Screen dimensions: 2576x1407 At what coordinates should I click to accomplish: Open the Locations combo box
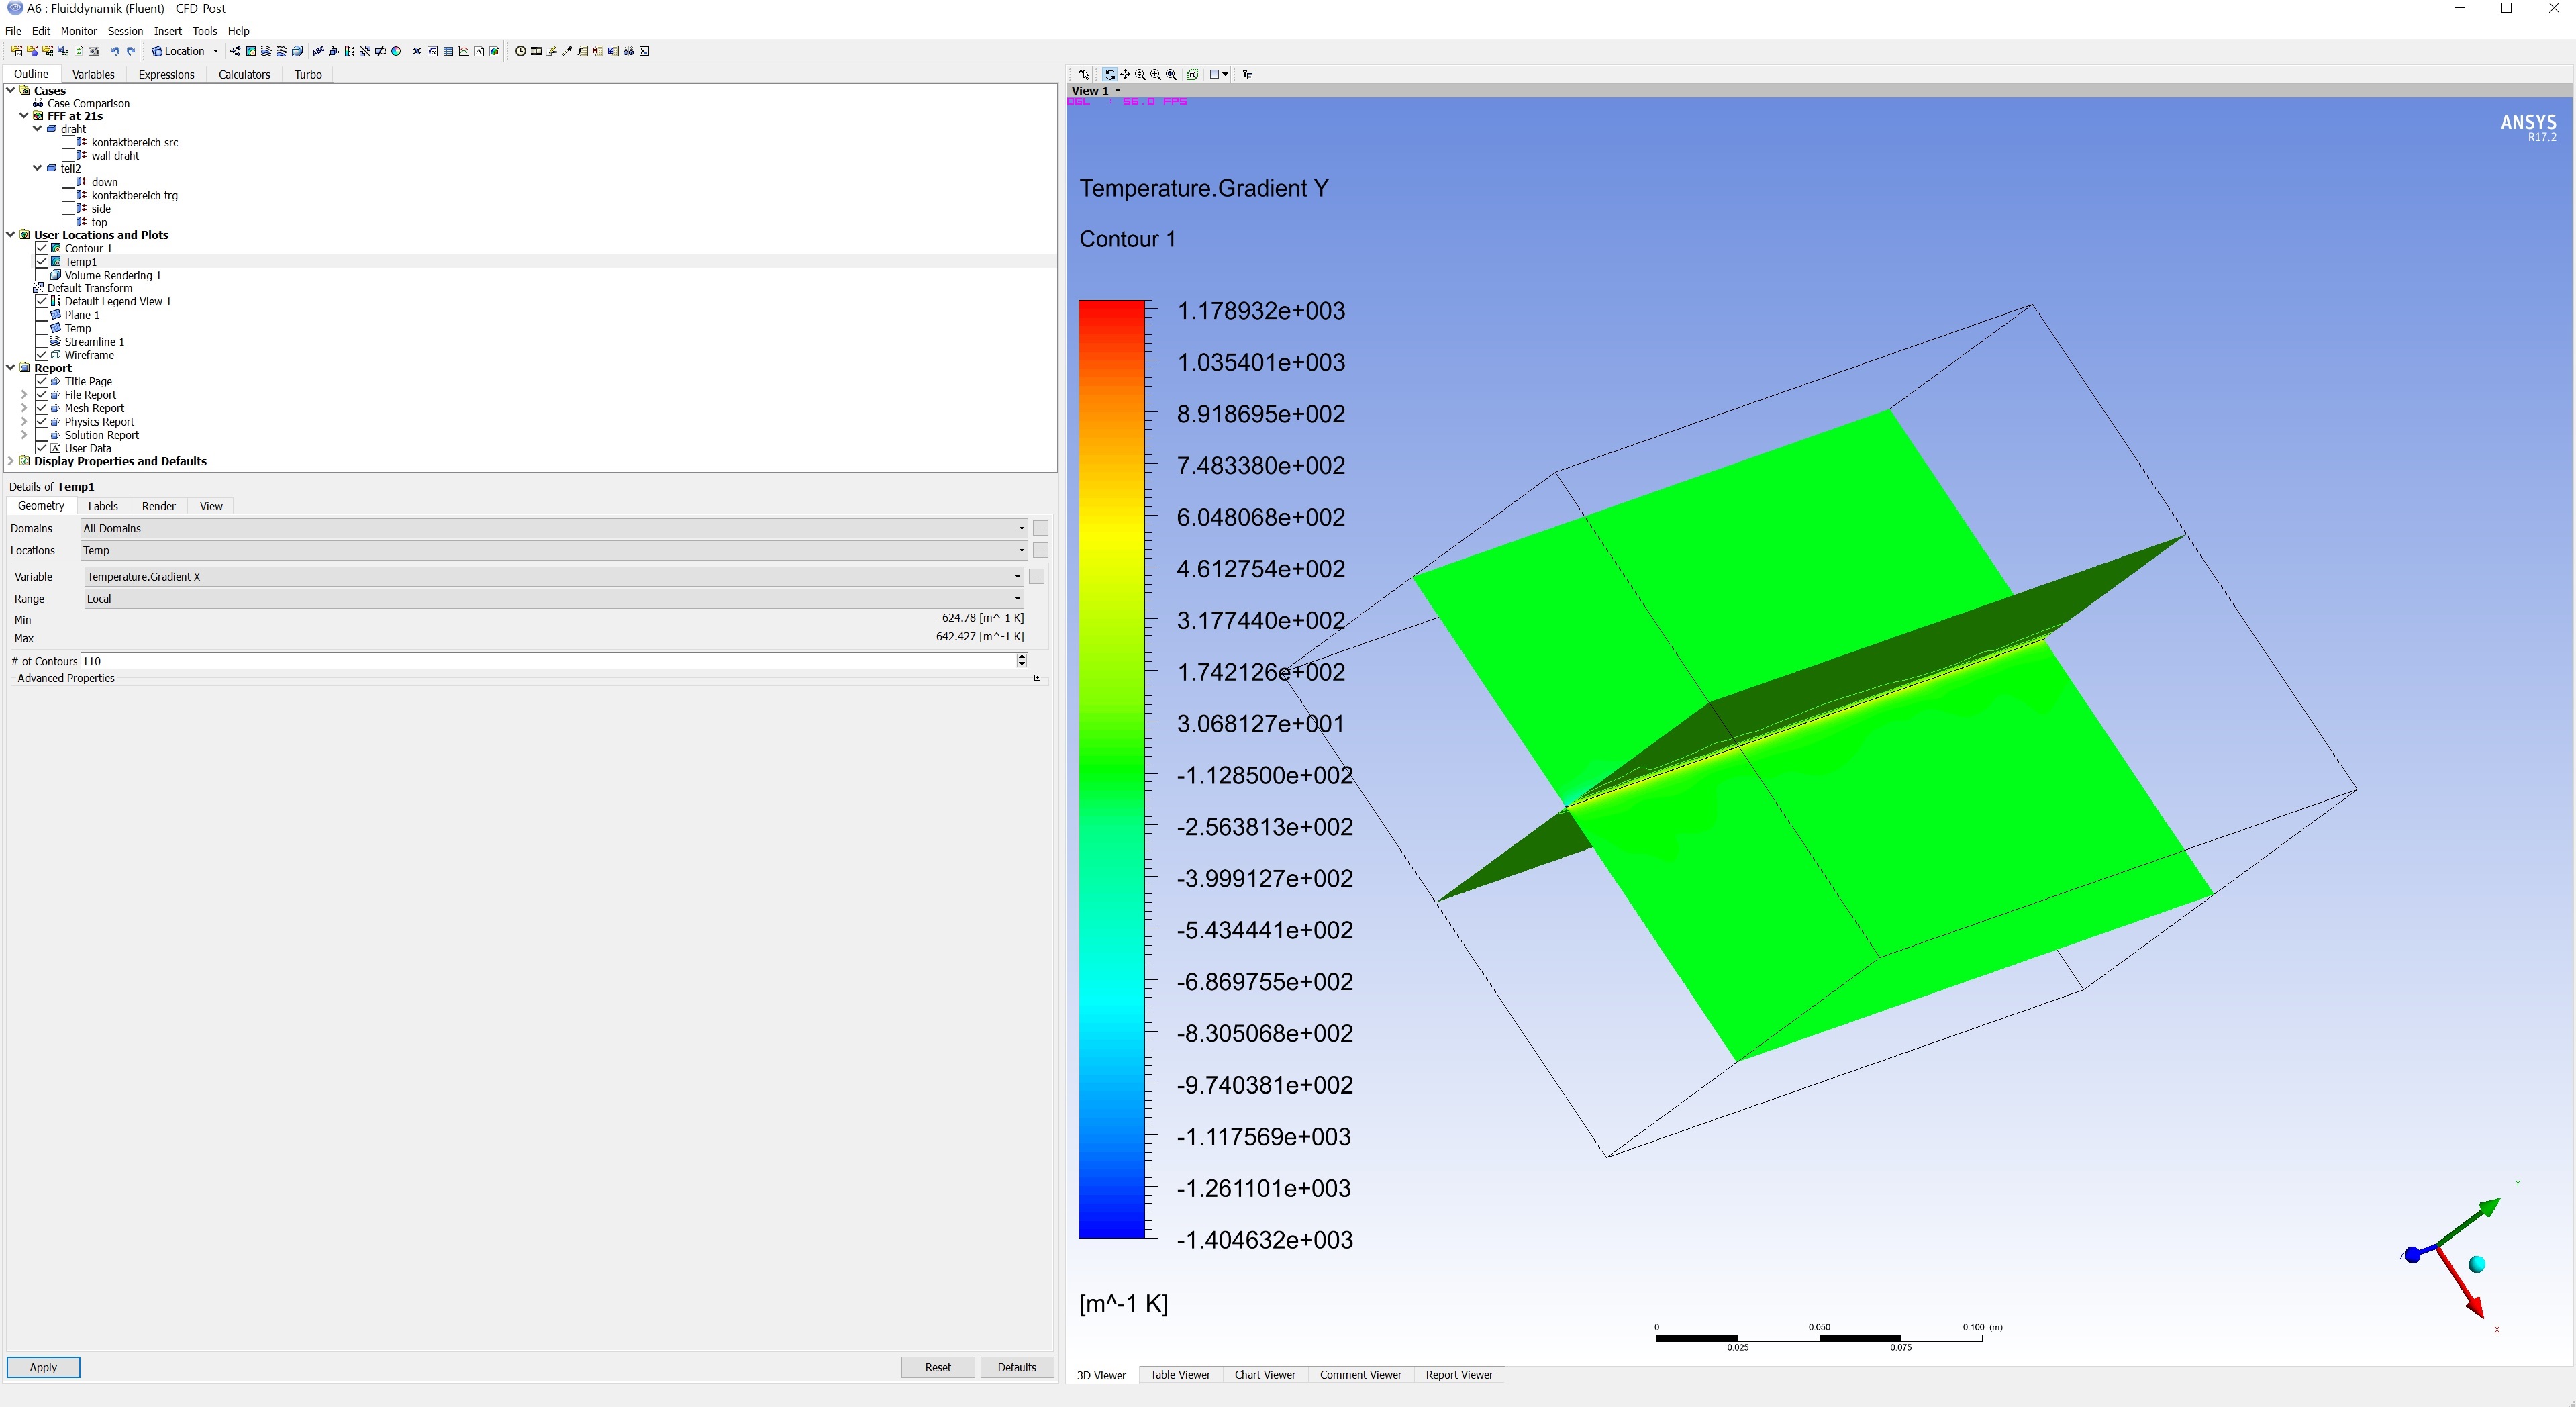[553, 550]
